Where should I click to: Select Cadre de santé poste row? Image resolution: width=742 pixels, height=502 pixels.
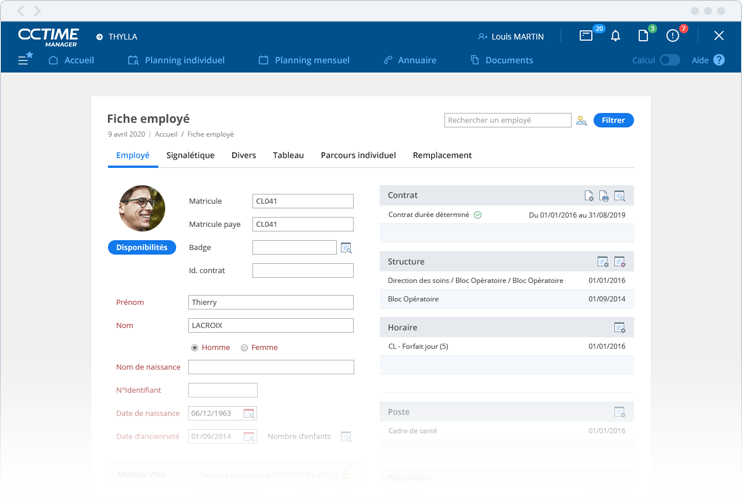[x=506, y=431]
